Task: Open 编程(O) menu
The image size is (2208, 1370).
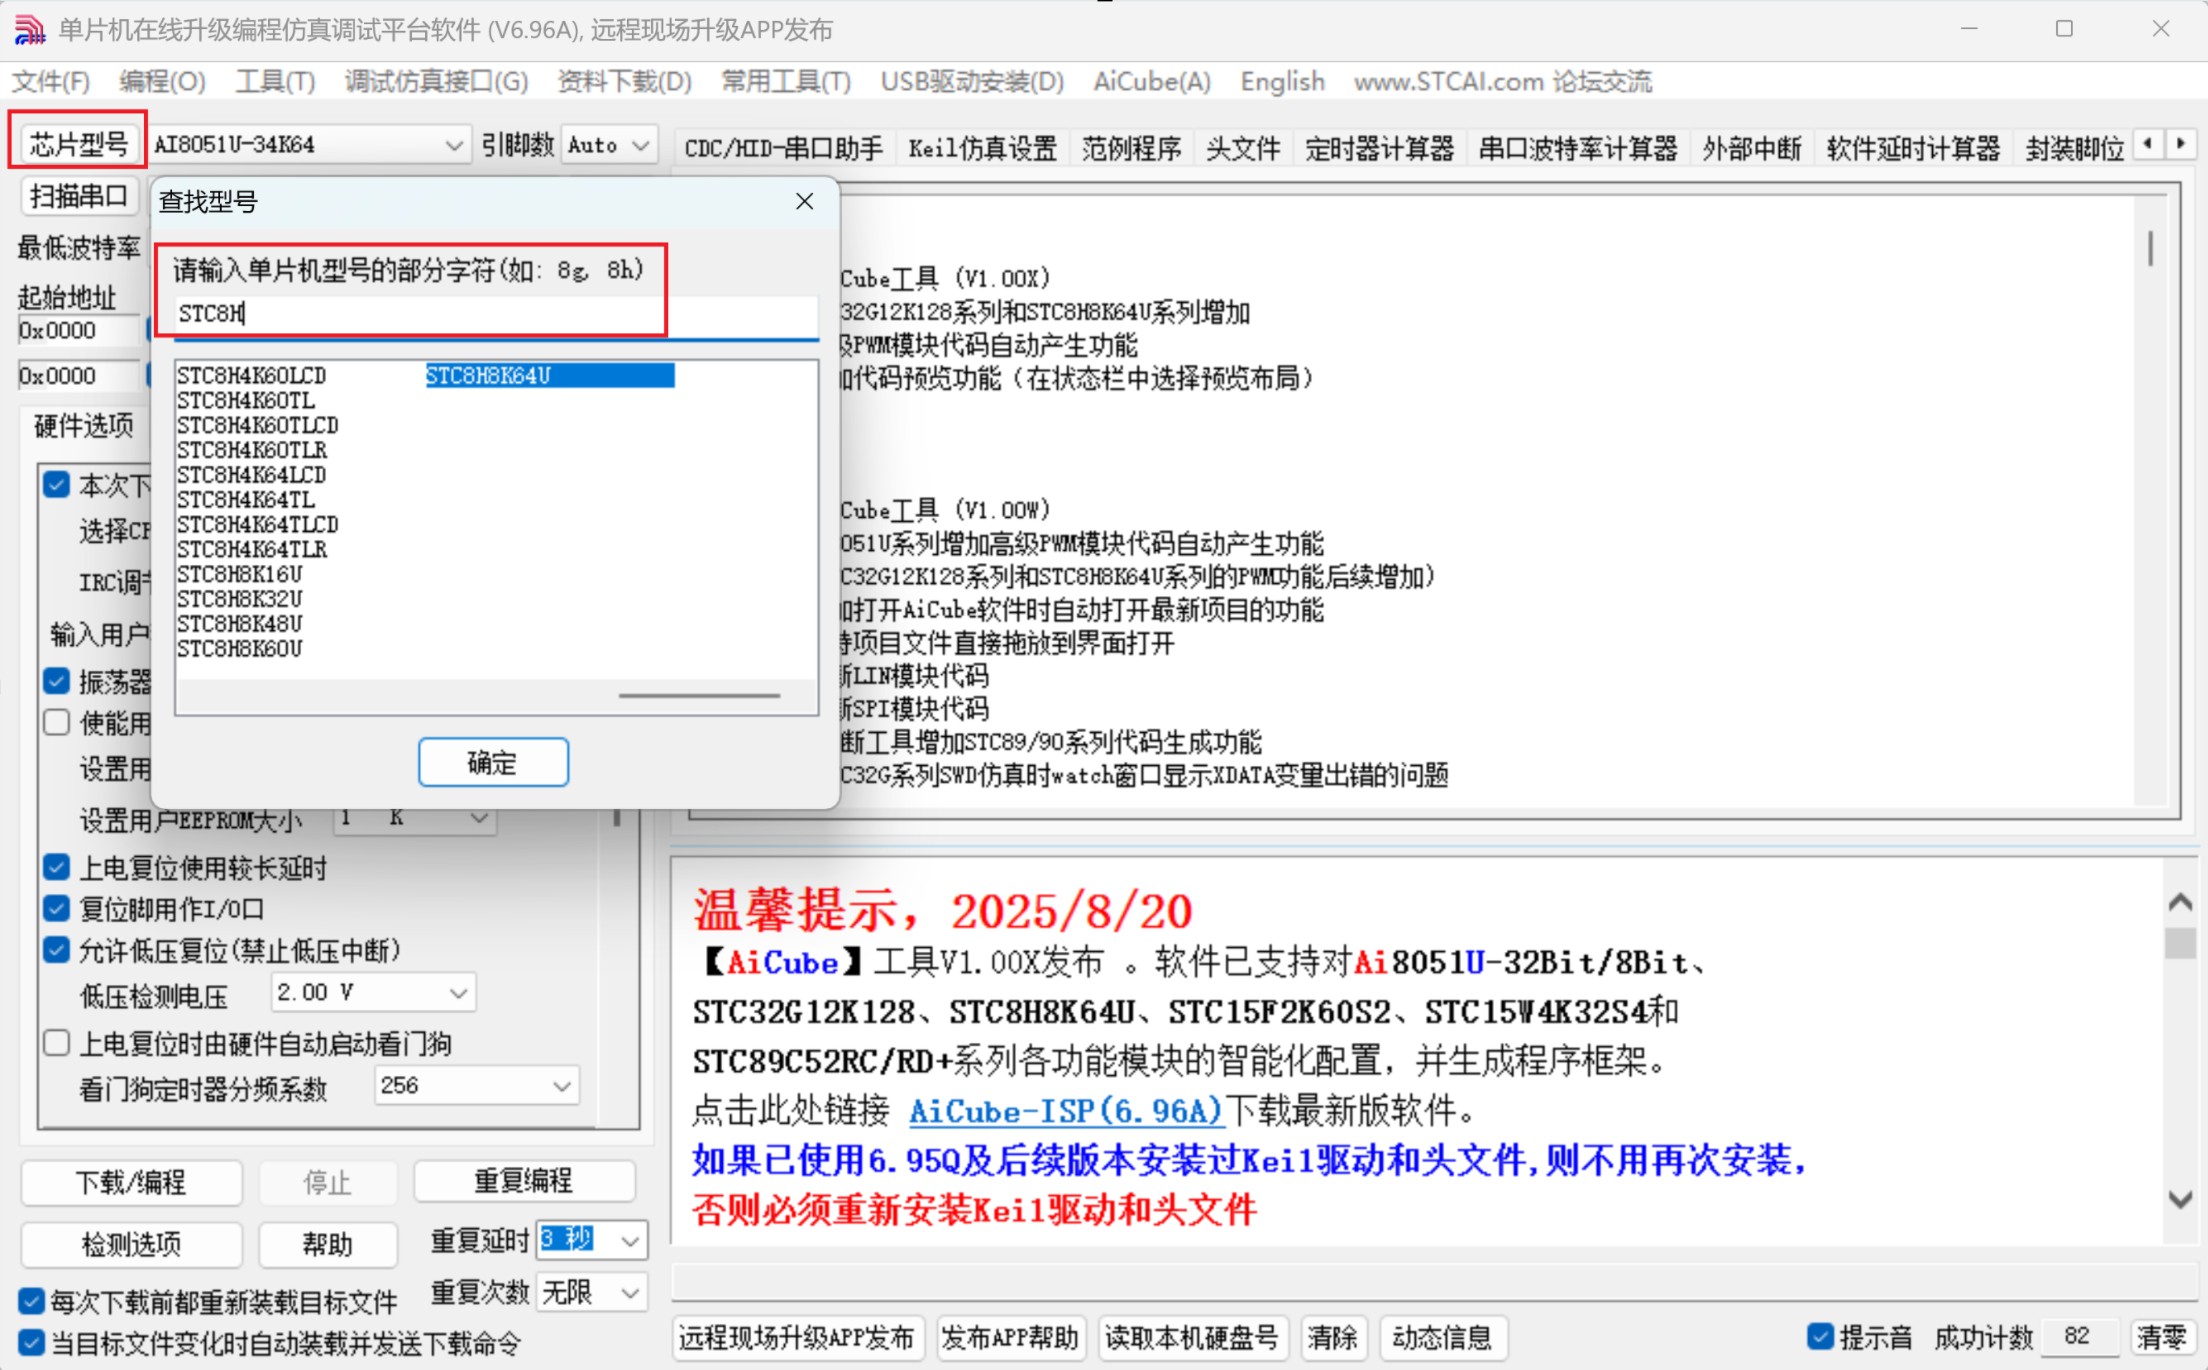Action: tap(162, 81)
